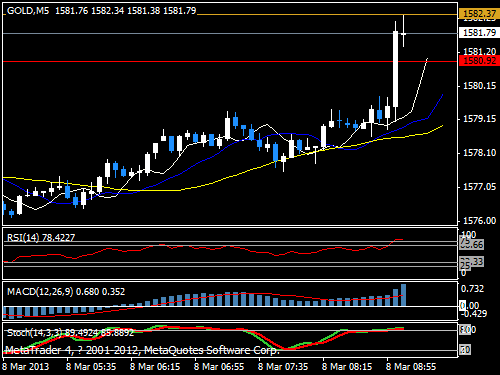Screen dimensions: 500x375
Task: Click the current price label 1581.79
Action: click(x=479, y=33)
